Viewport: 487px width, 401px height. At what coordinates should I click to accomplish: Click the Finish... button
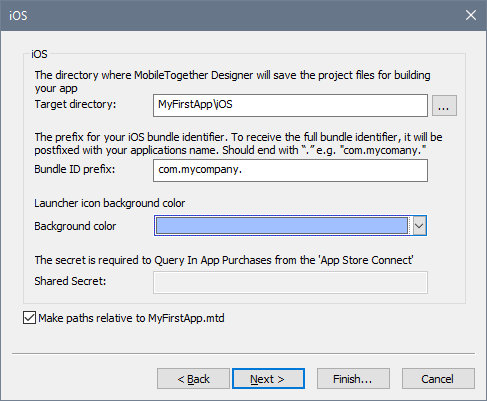coord(353,379)
